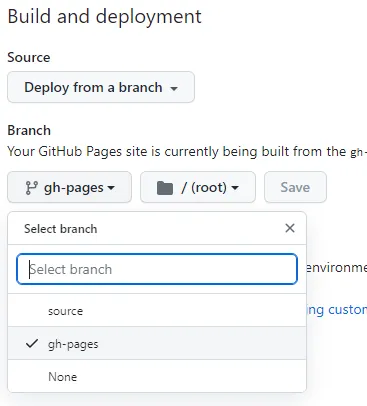The width and height of the screenshot is (367, 406).
Task: Click the Source label
Action: (29, 57)
